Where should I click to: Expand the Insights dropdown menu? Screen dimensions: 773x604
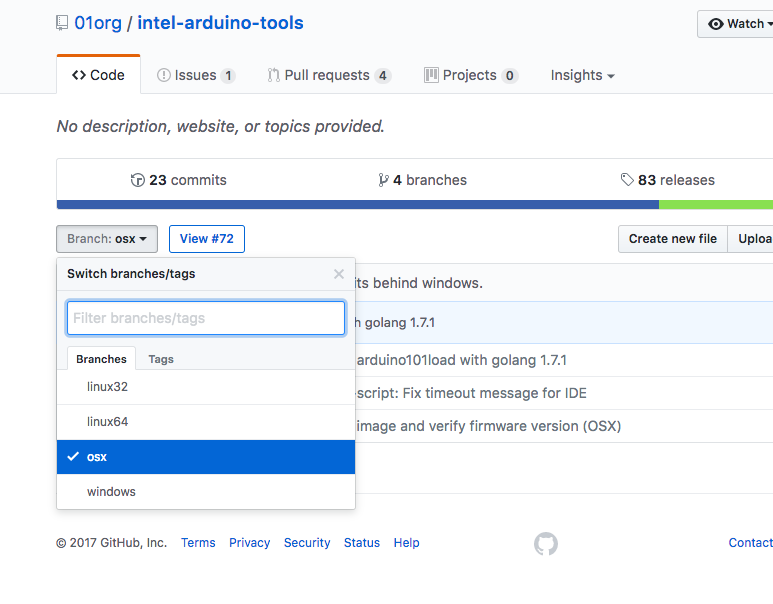tap(582, 75)
